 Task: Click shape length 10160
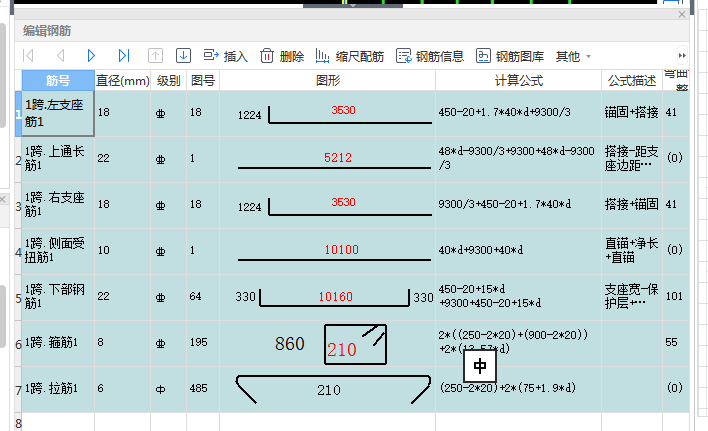(335, 297)
